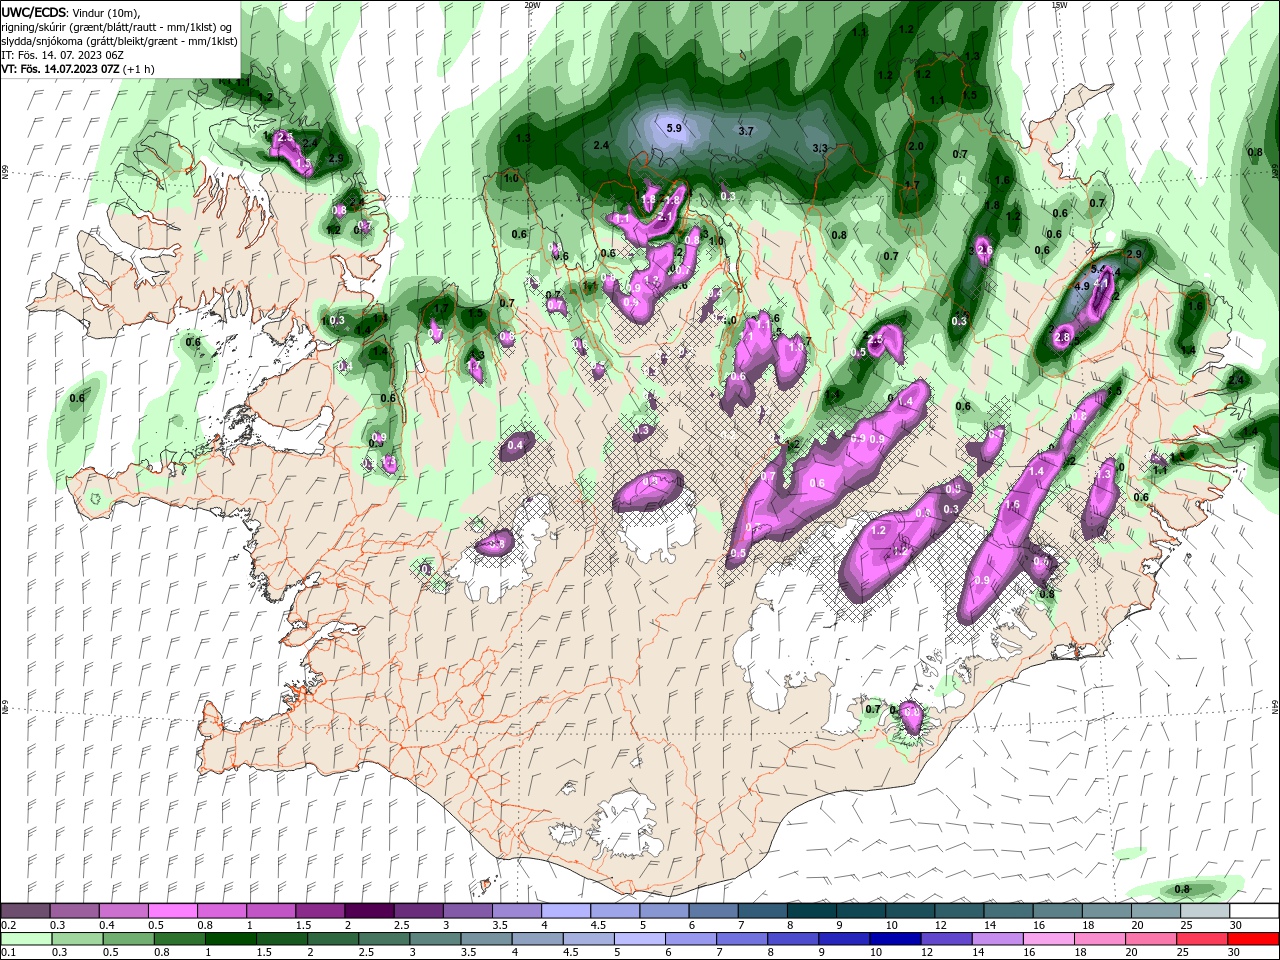Click the 3.7 precipitation value on the map
The image size is (1280, 960).
[746, 131]
